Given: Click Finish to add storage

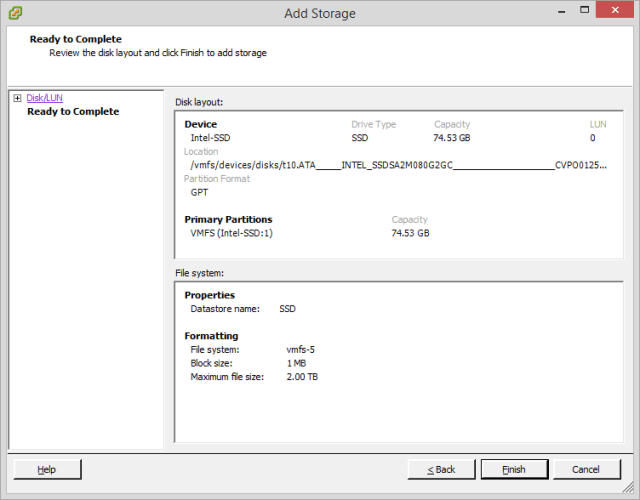Looking at the screenshot, I should pyautogui.click(x=514, y=469).
